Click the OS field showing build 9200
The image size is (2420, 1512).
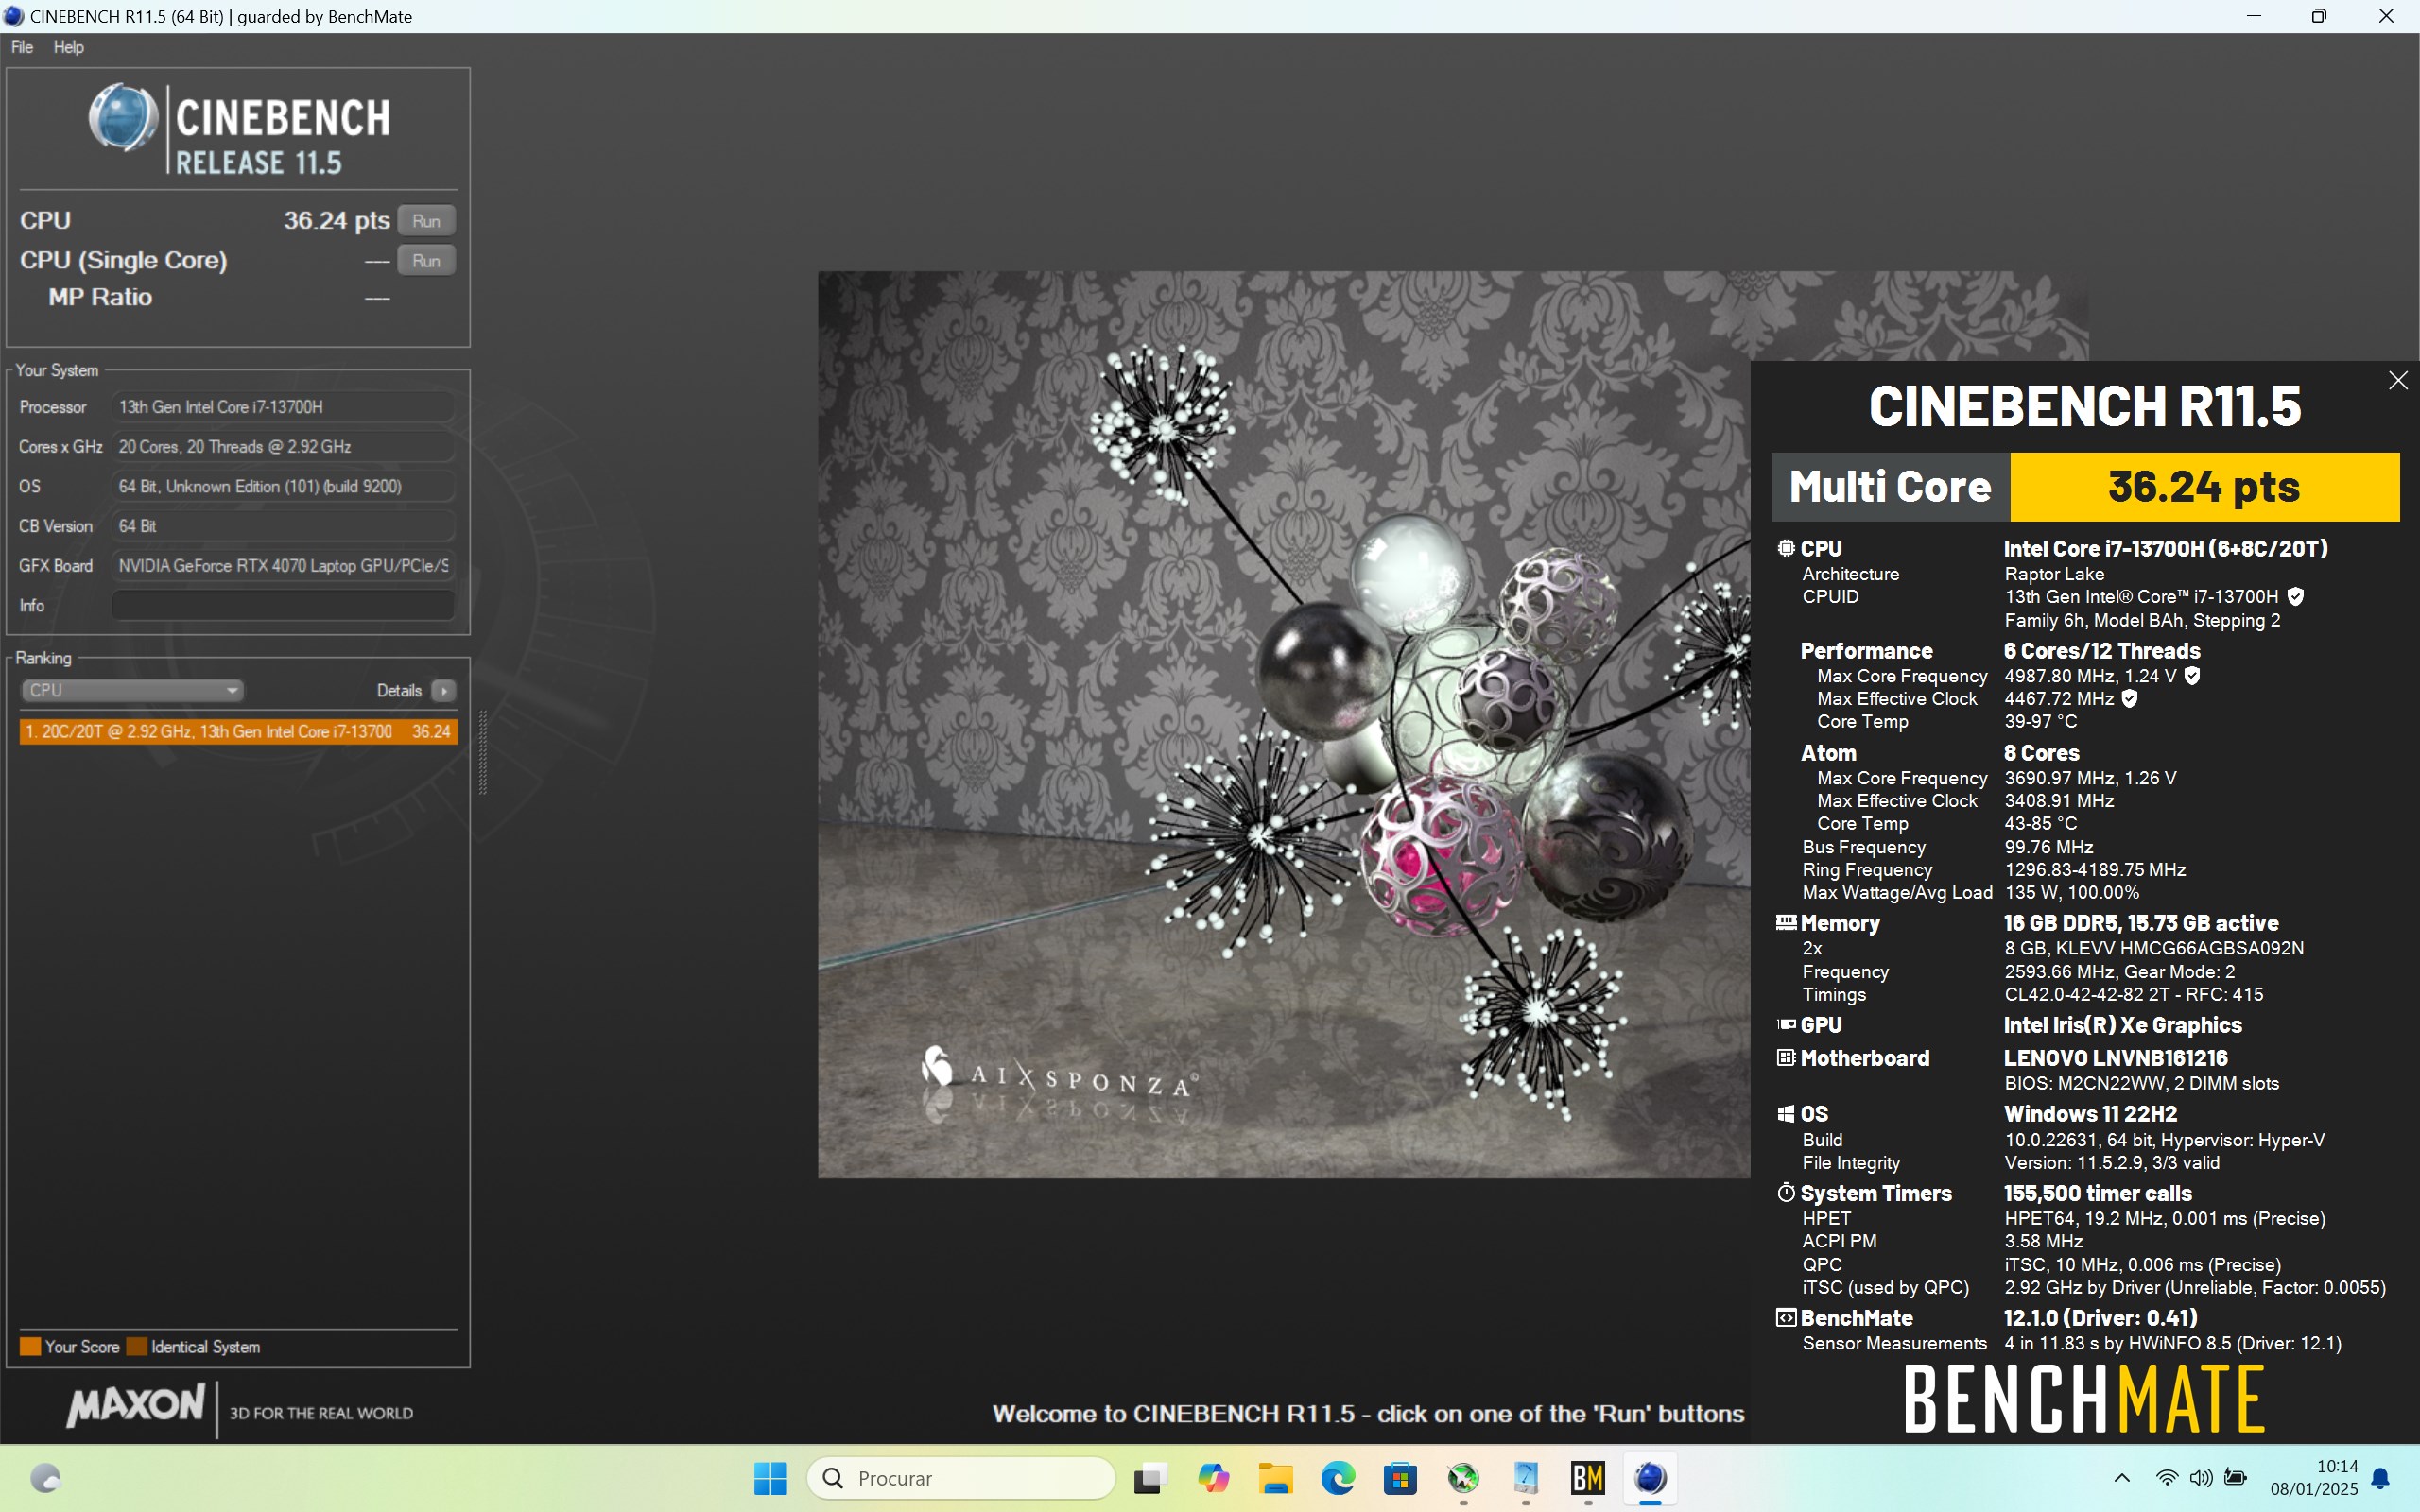tap(283, 486)
